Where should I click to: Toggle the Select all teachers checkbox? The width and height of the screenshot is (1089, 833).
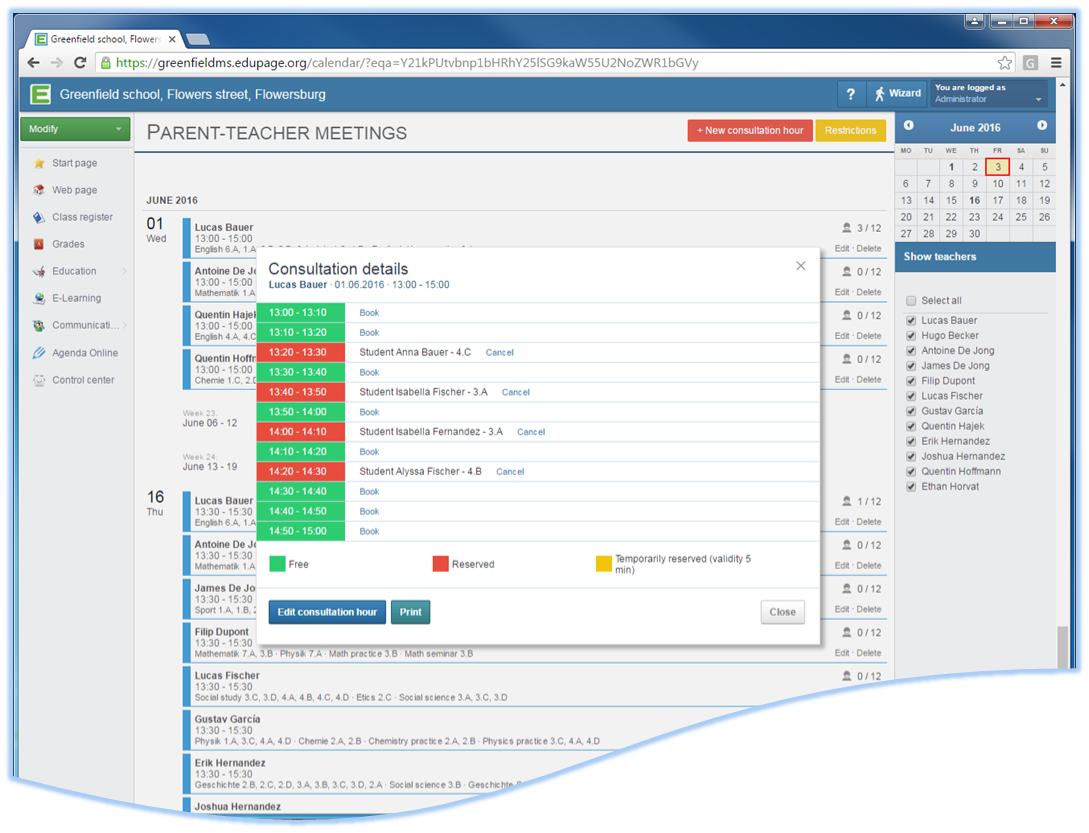911,301
